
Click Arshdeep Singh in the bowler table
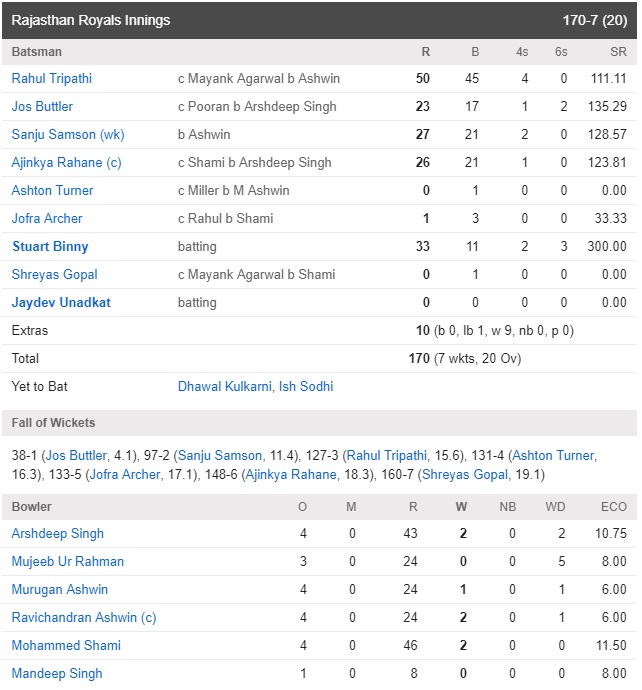coord(58,534)
